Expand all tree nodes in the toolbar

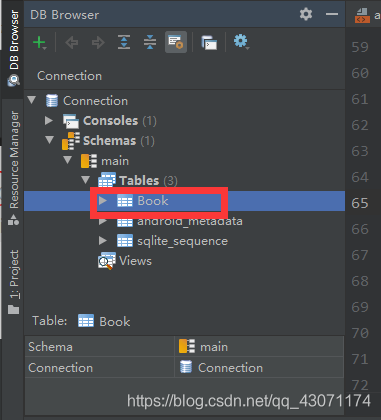tap(124, 42)
